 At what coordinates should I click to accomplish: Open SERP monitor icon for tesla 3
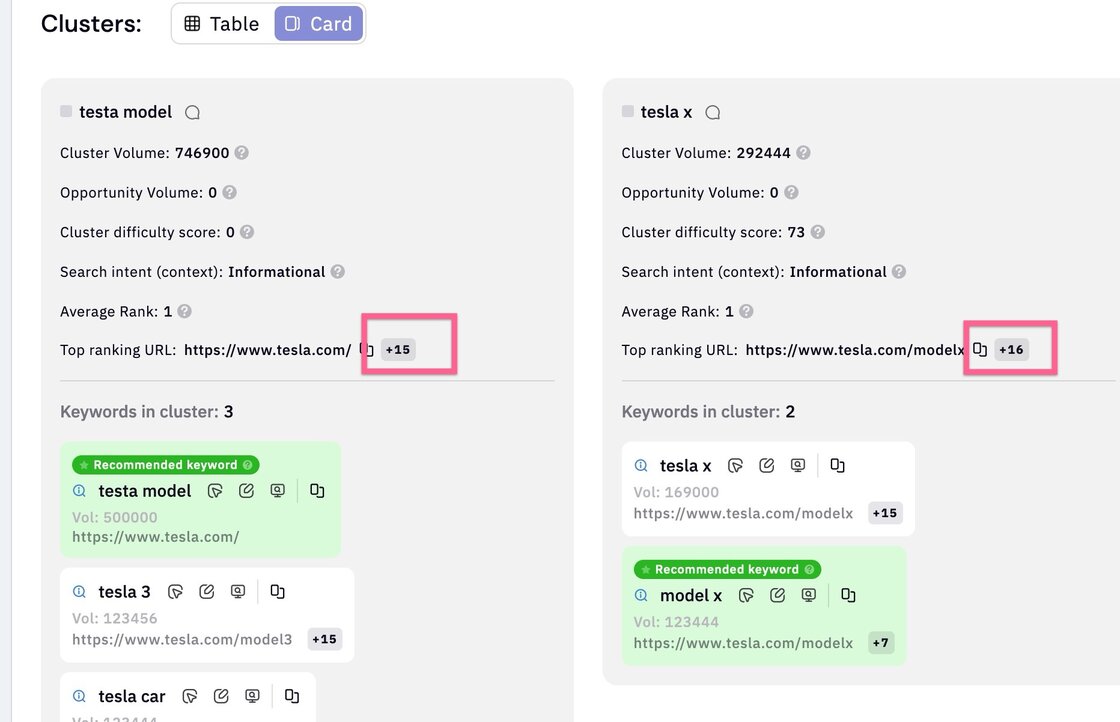pyautogui.click(x=238, y=591)
